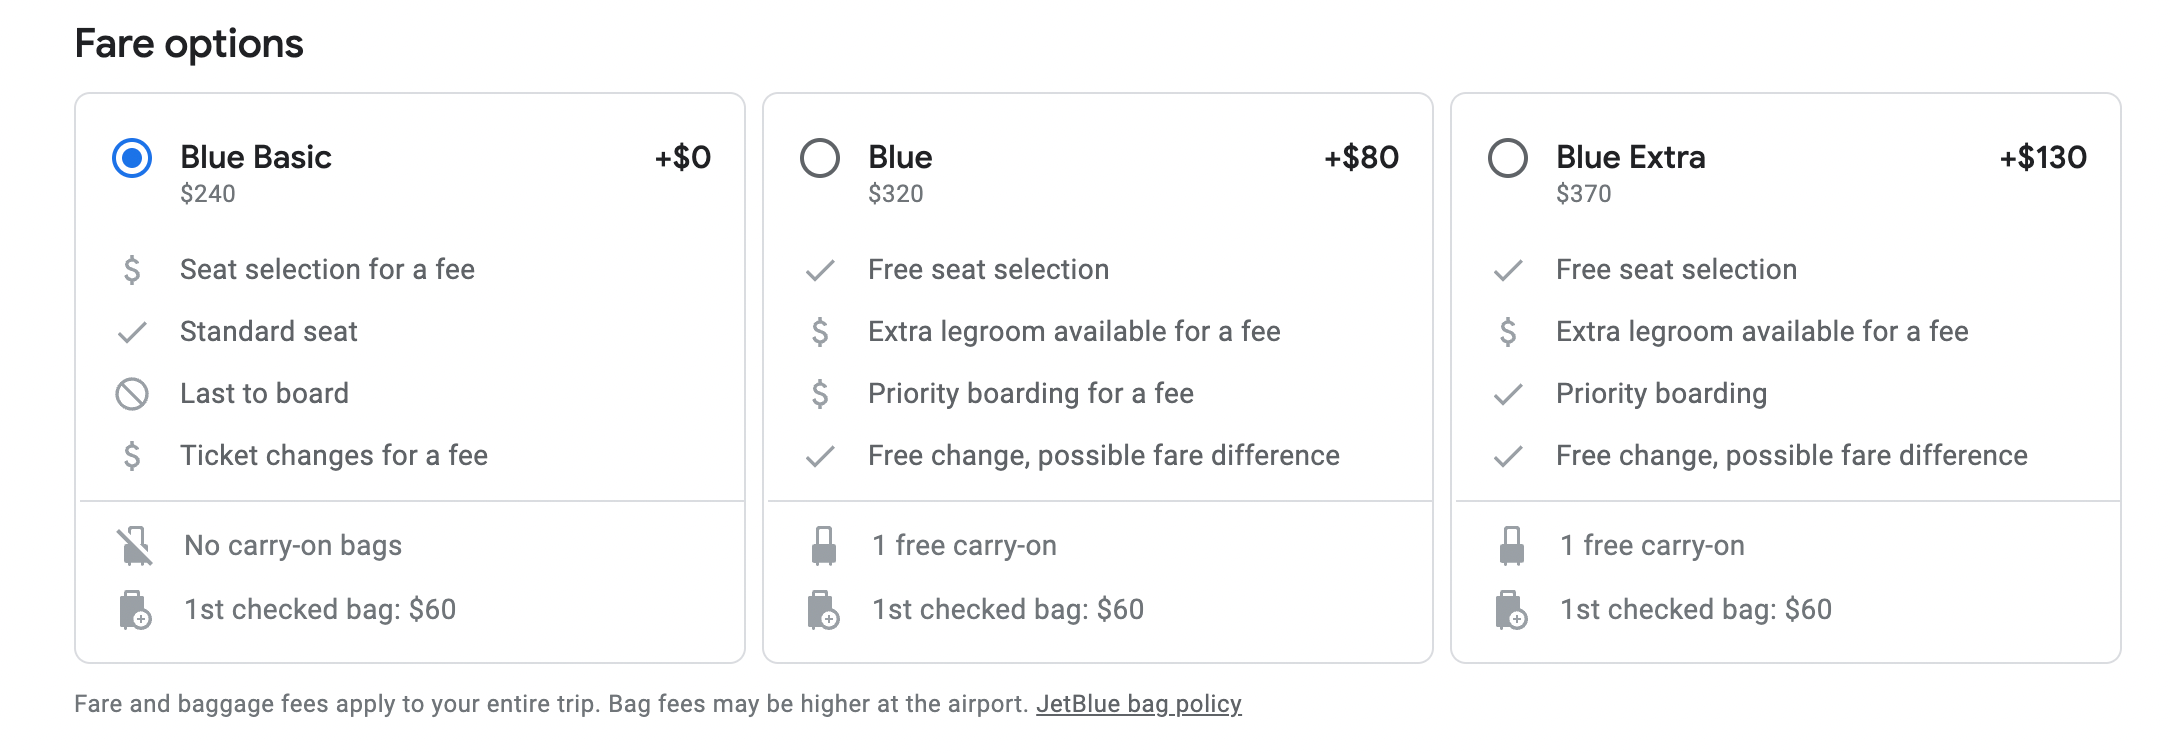Click the Blue Extra fare title
The width and height of the screenshot is (2170, 754).
1630,157
